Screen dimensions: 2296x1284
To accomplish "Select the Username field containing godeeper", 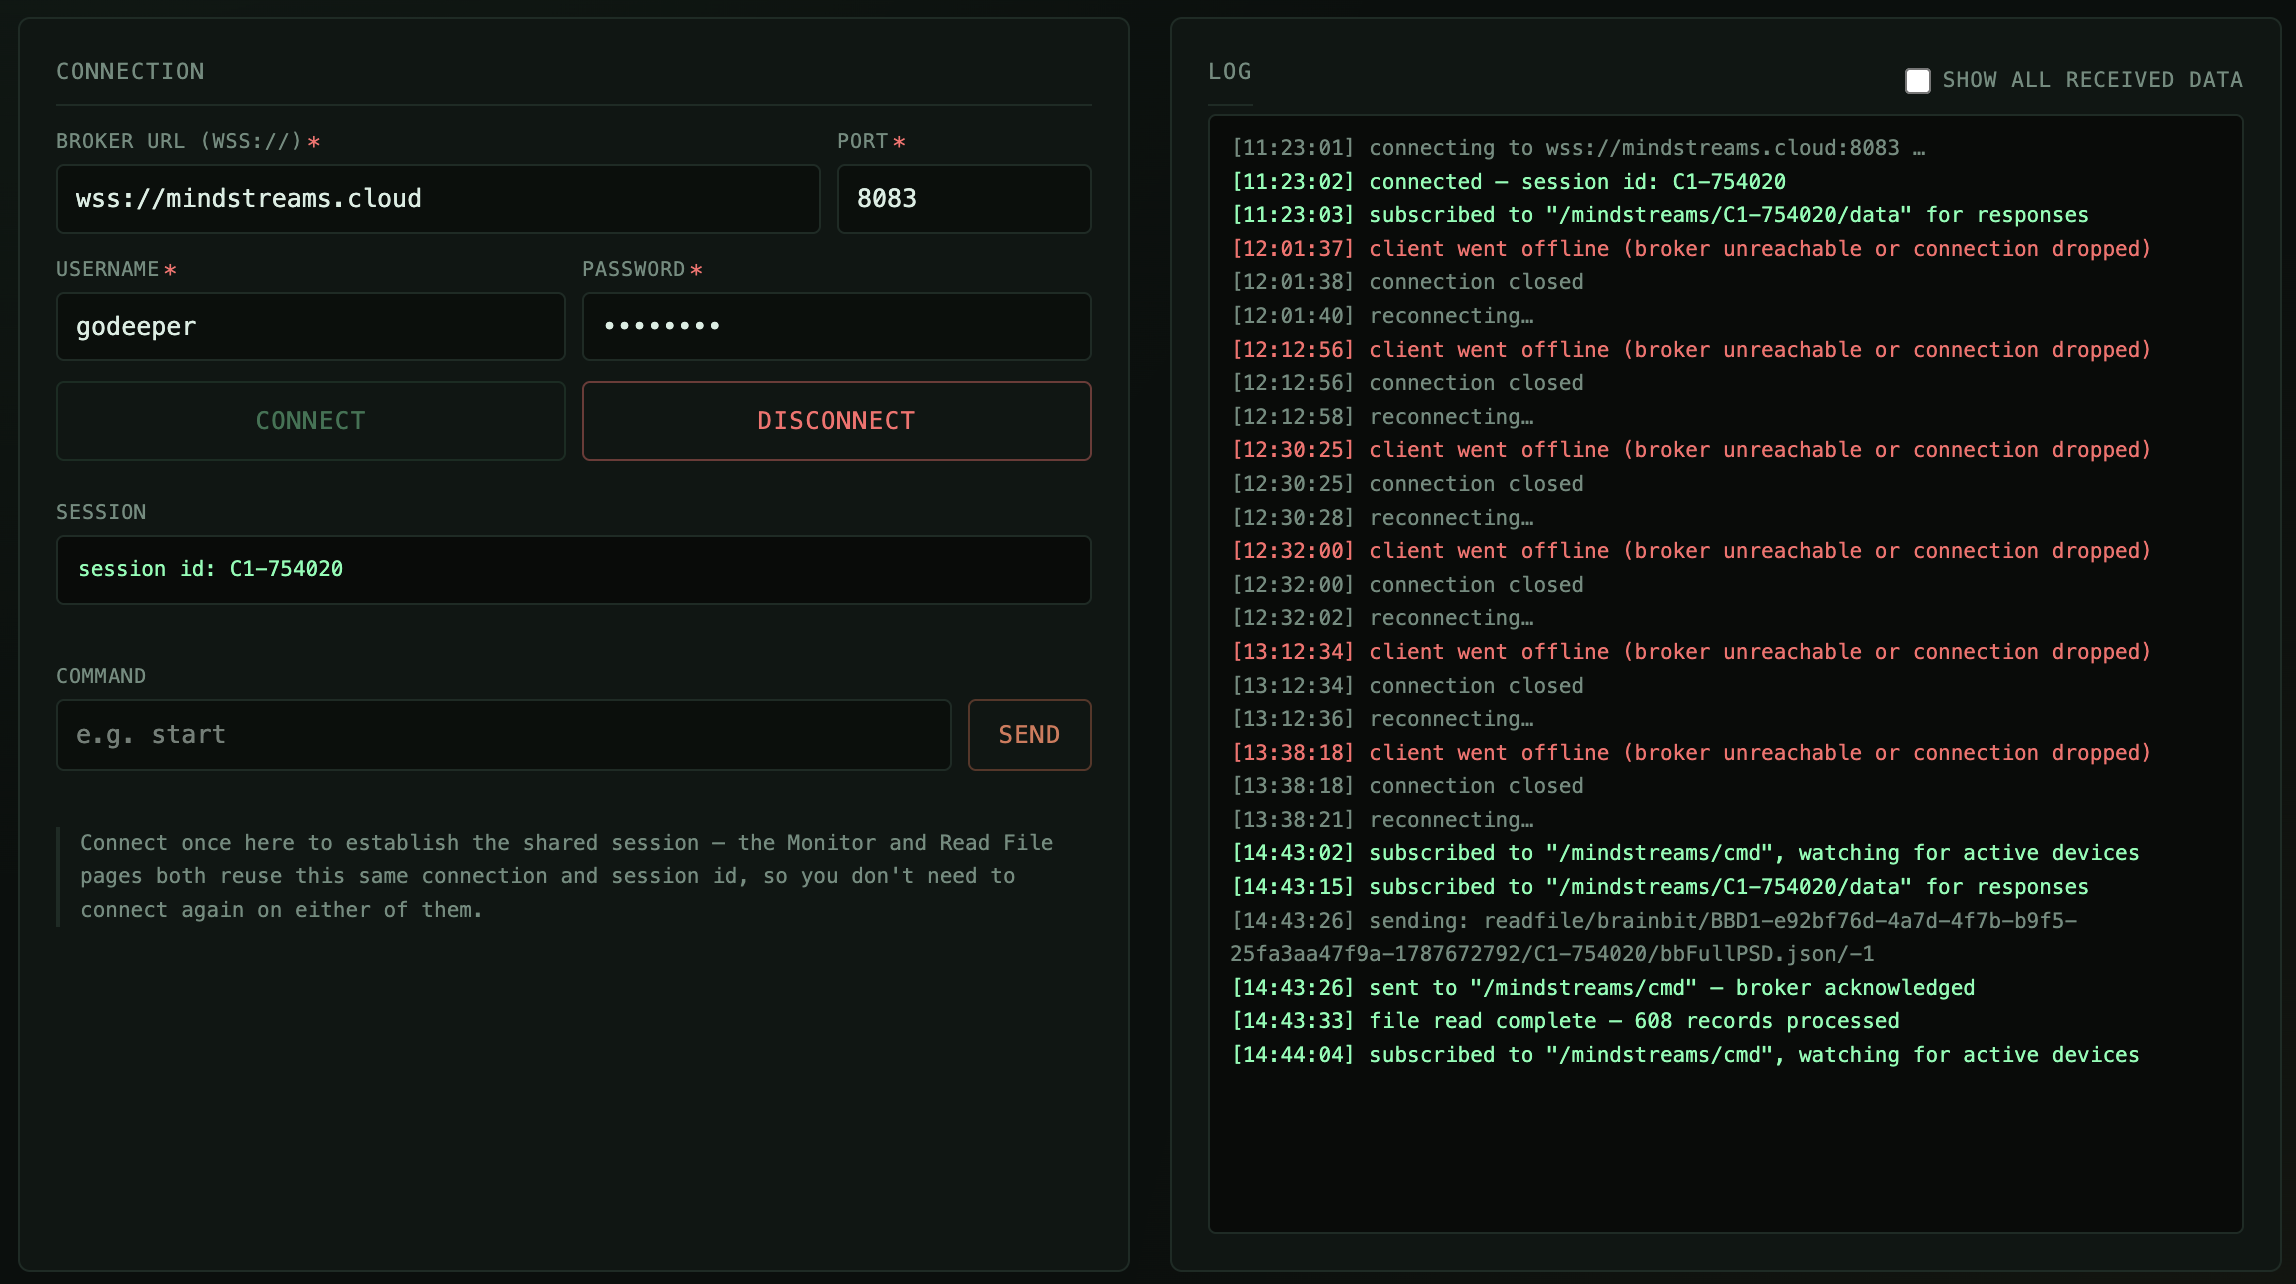I will (311, 327).
